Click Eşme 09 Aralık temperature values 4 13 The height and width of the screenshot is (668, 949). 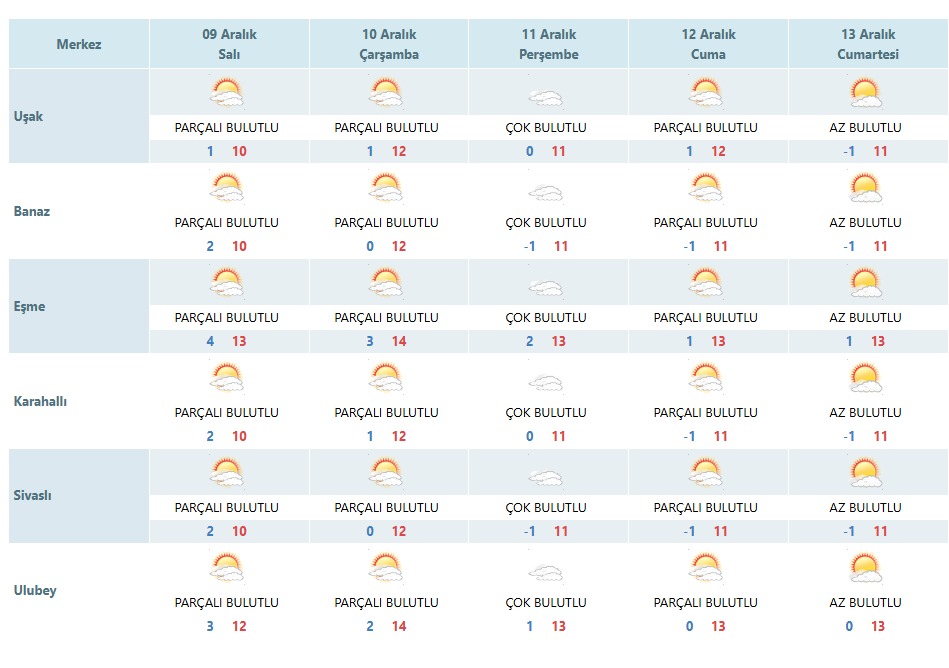tap(227, 341)
